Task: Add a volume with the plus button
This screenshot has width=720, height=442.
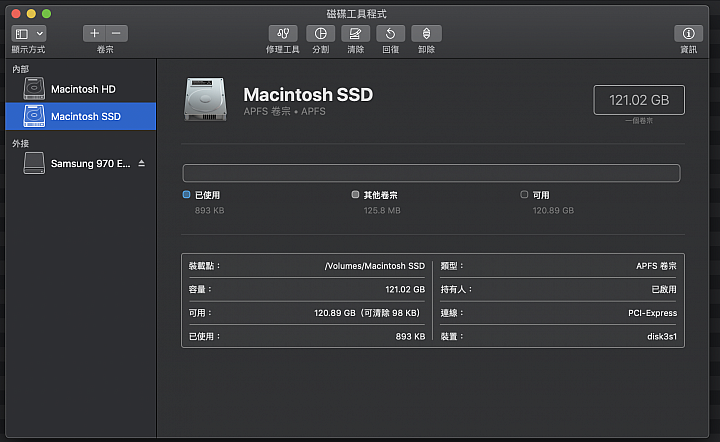Action: [x=94, y=34]
